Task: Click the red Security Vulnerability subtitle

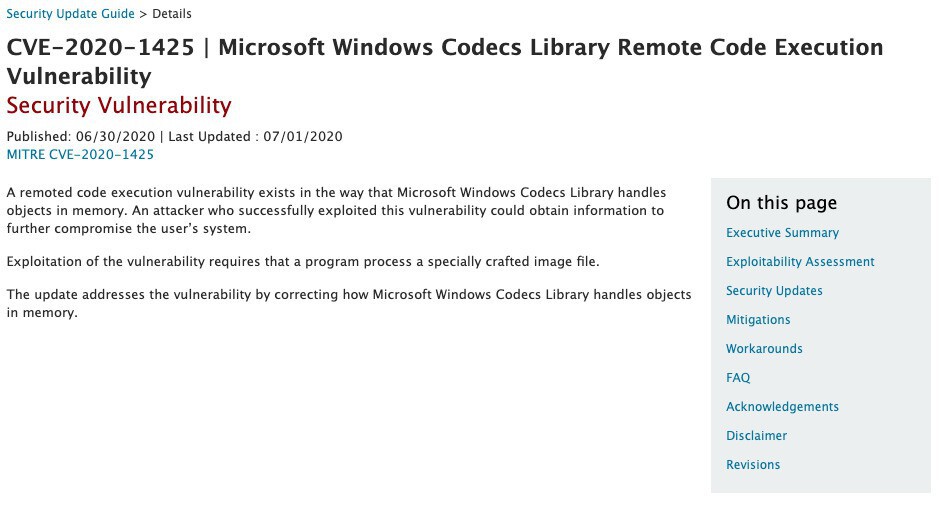Action: tap(119, 106)
